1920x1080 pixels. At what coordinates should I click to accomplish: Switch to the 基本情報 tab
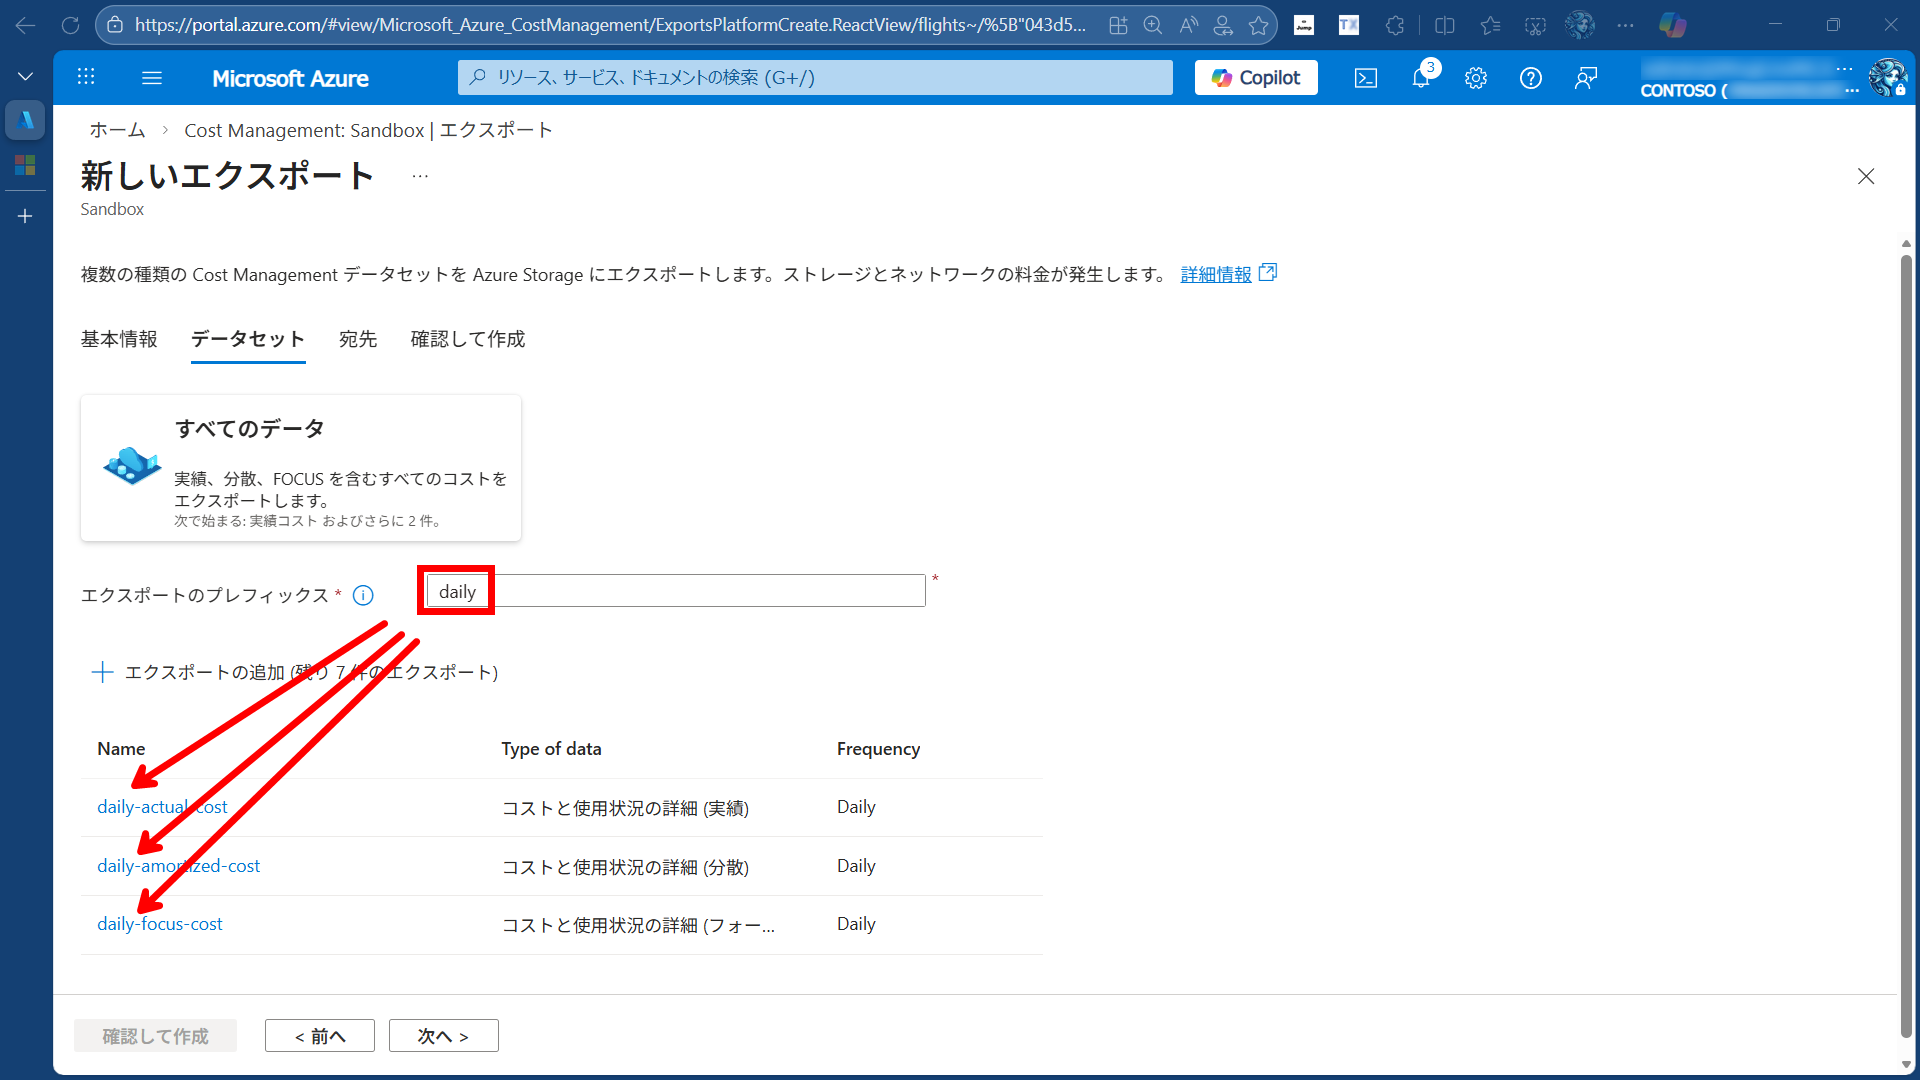tap(118, 339)
